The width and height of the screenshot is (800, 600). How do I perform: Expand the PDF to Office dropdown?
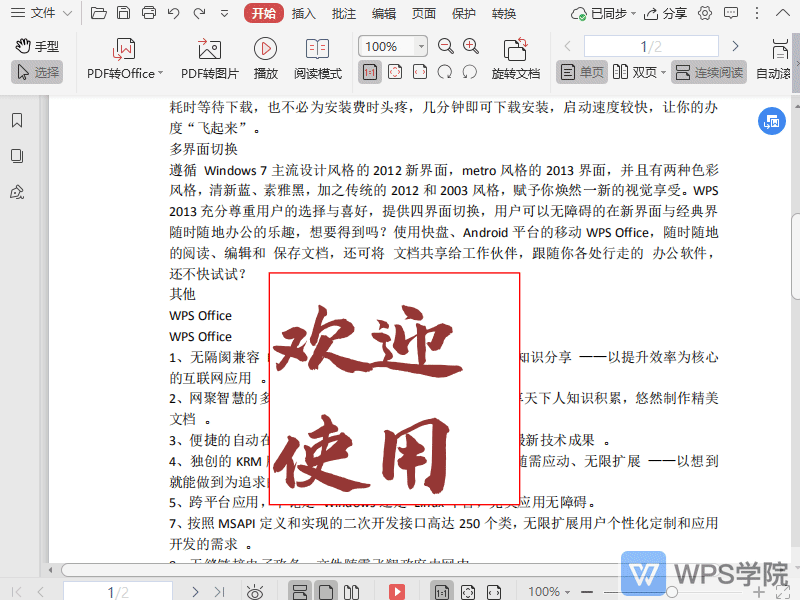click(163, 73)
